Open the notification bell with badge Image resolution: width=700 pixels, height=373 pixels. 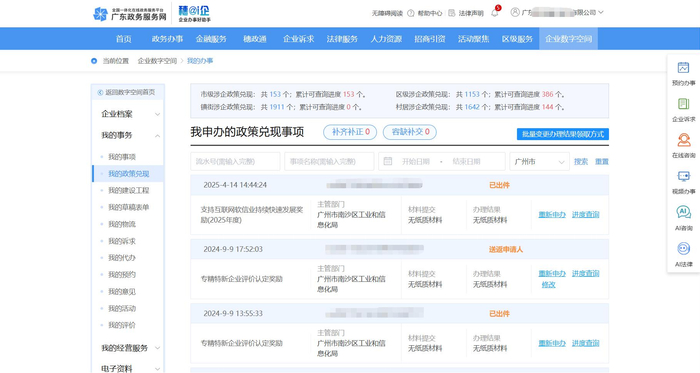tap(495, 12)
